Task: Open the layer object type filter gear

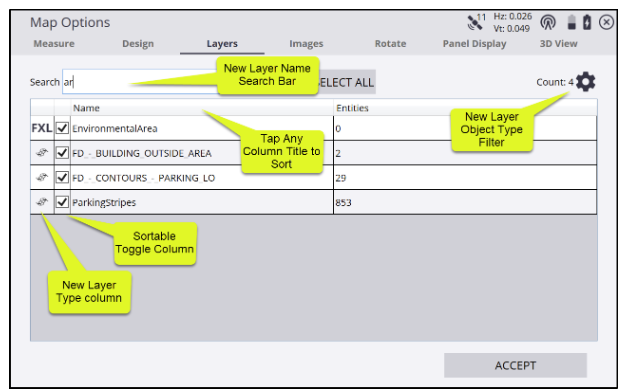Action: (x=585, y=82)
